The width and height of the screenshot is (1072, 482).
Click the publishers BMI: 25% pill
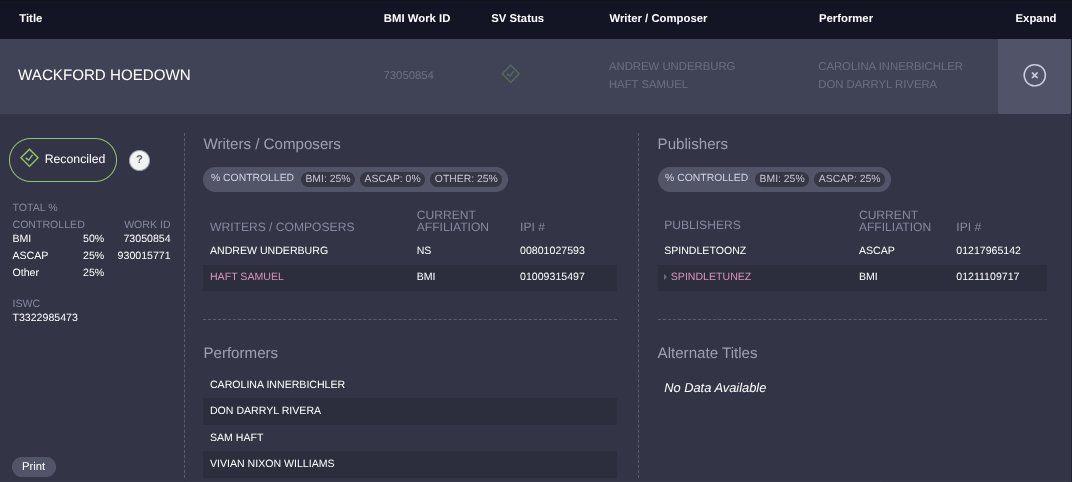tap(782, 179)
